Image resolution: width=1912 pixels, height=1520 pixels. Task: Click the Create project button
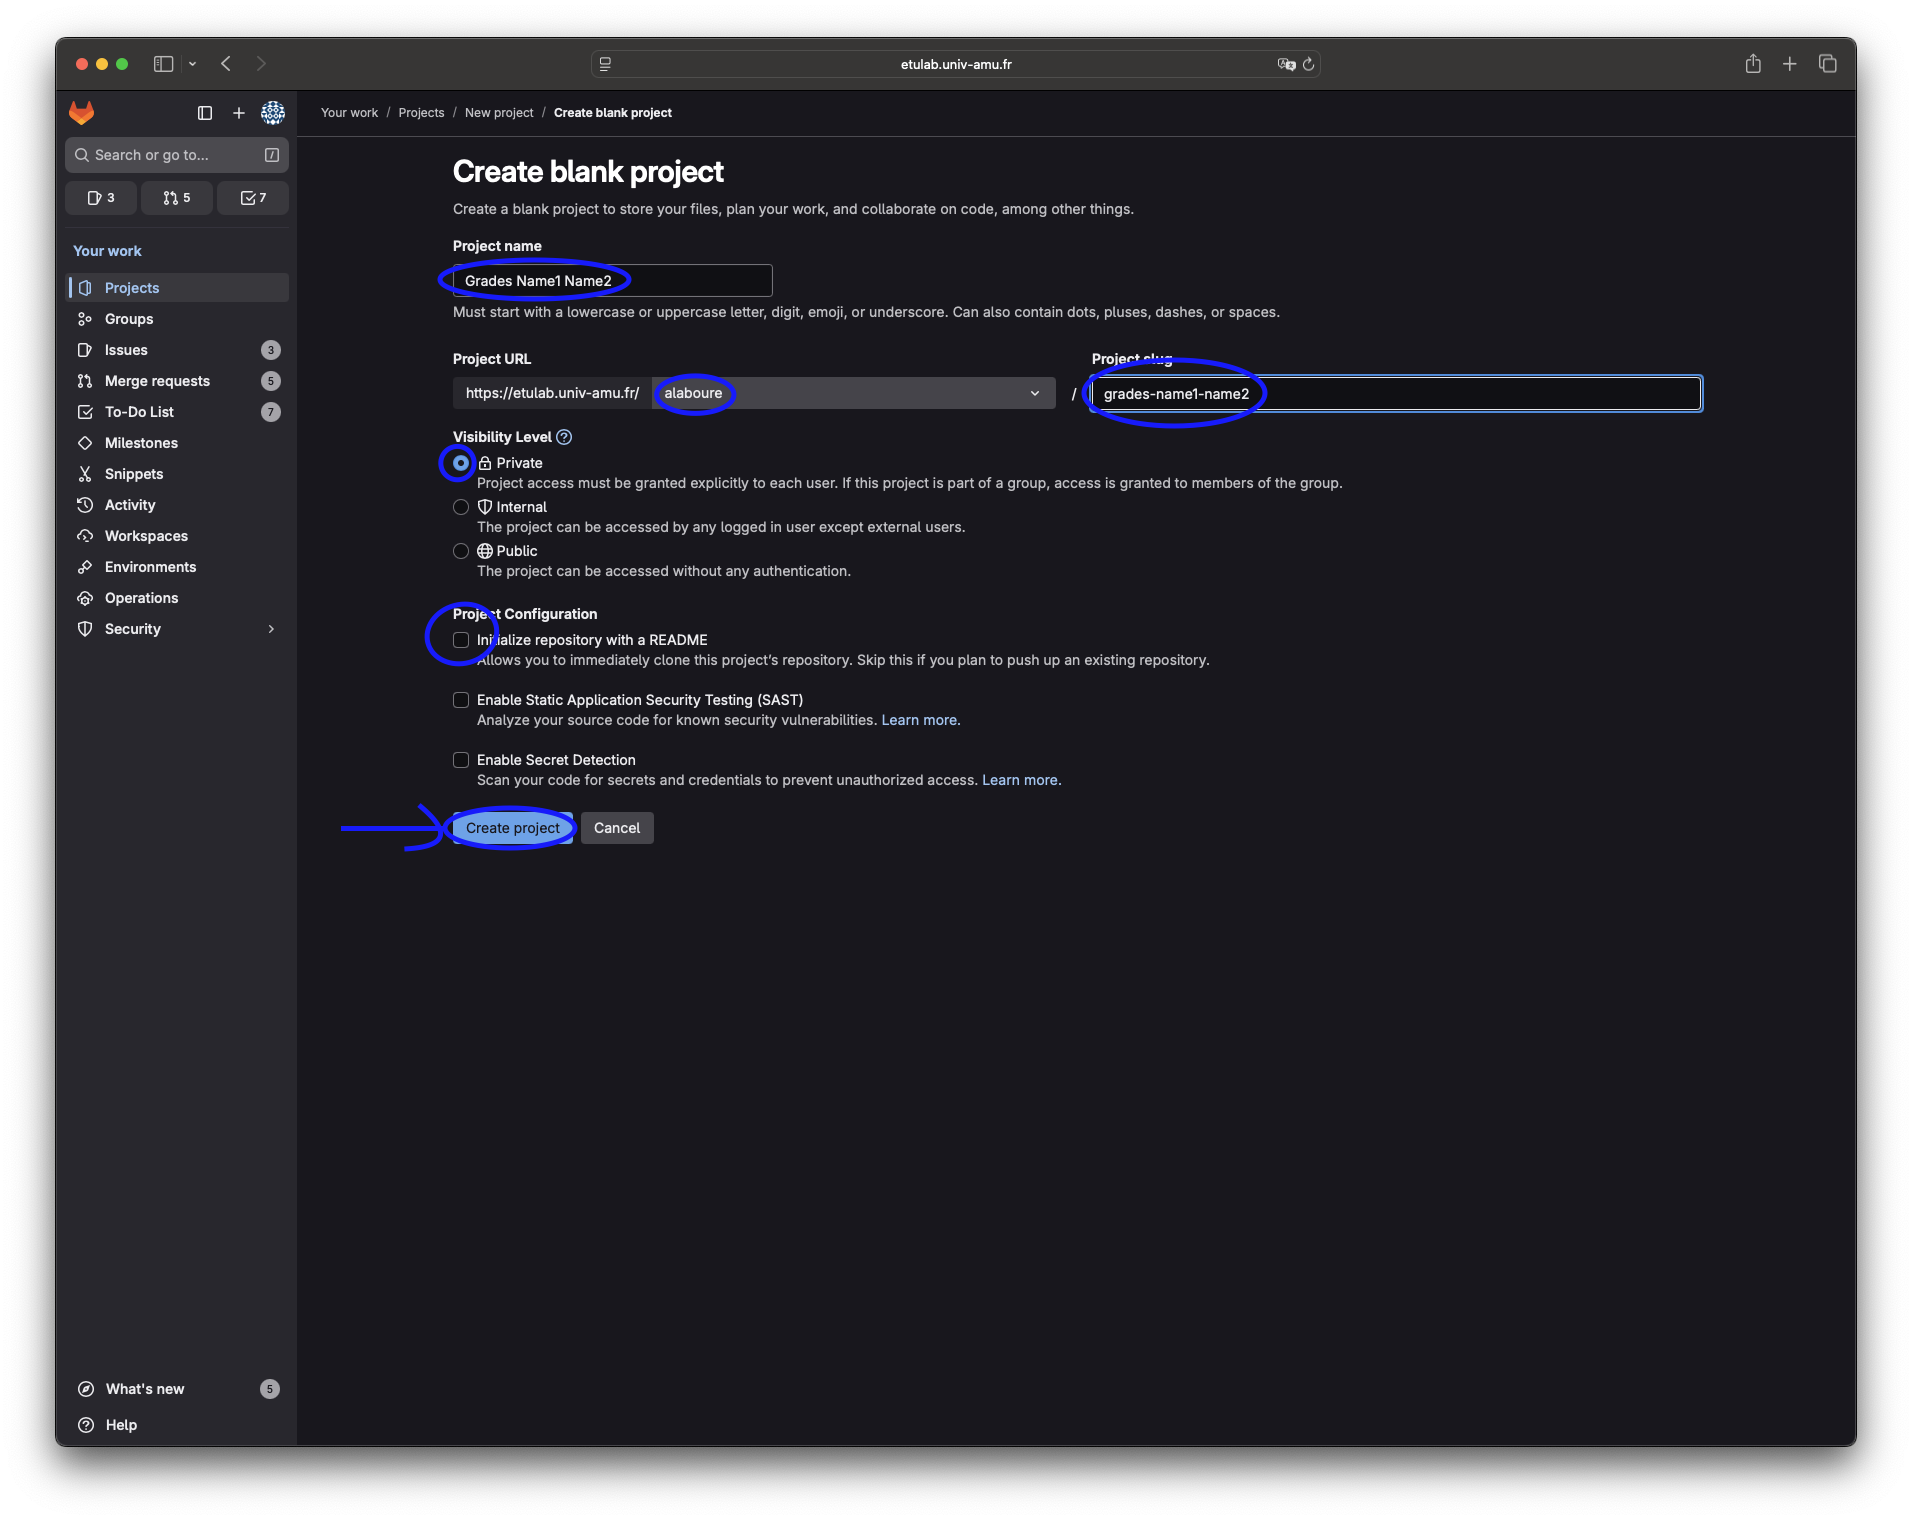[512, 828]
